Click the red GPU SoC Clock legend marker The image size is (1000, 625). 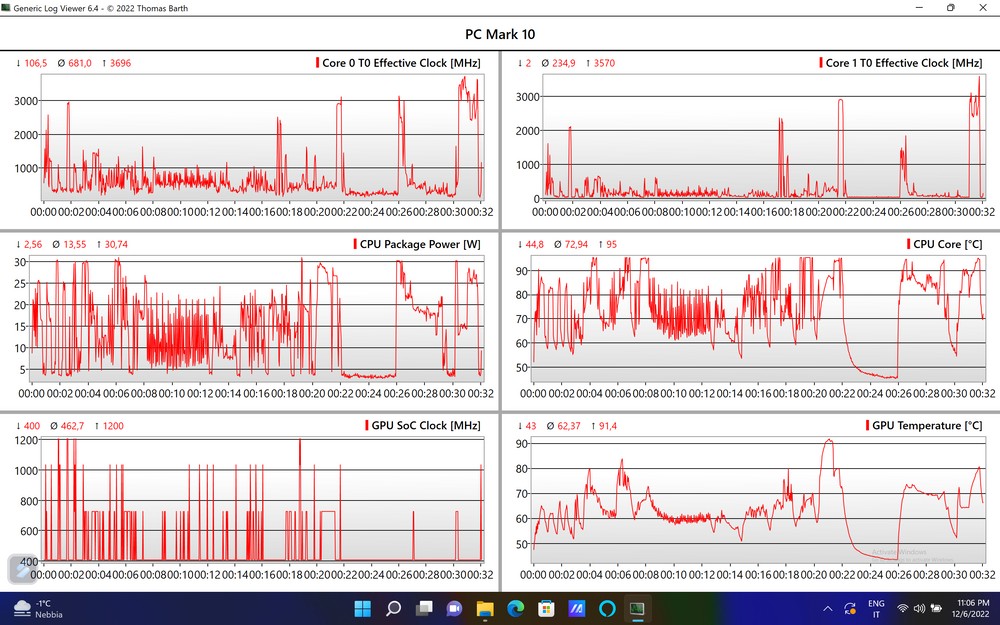pyautogui.click(x=366, y=426)
